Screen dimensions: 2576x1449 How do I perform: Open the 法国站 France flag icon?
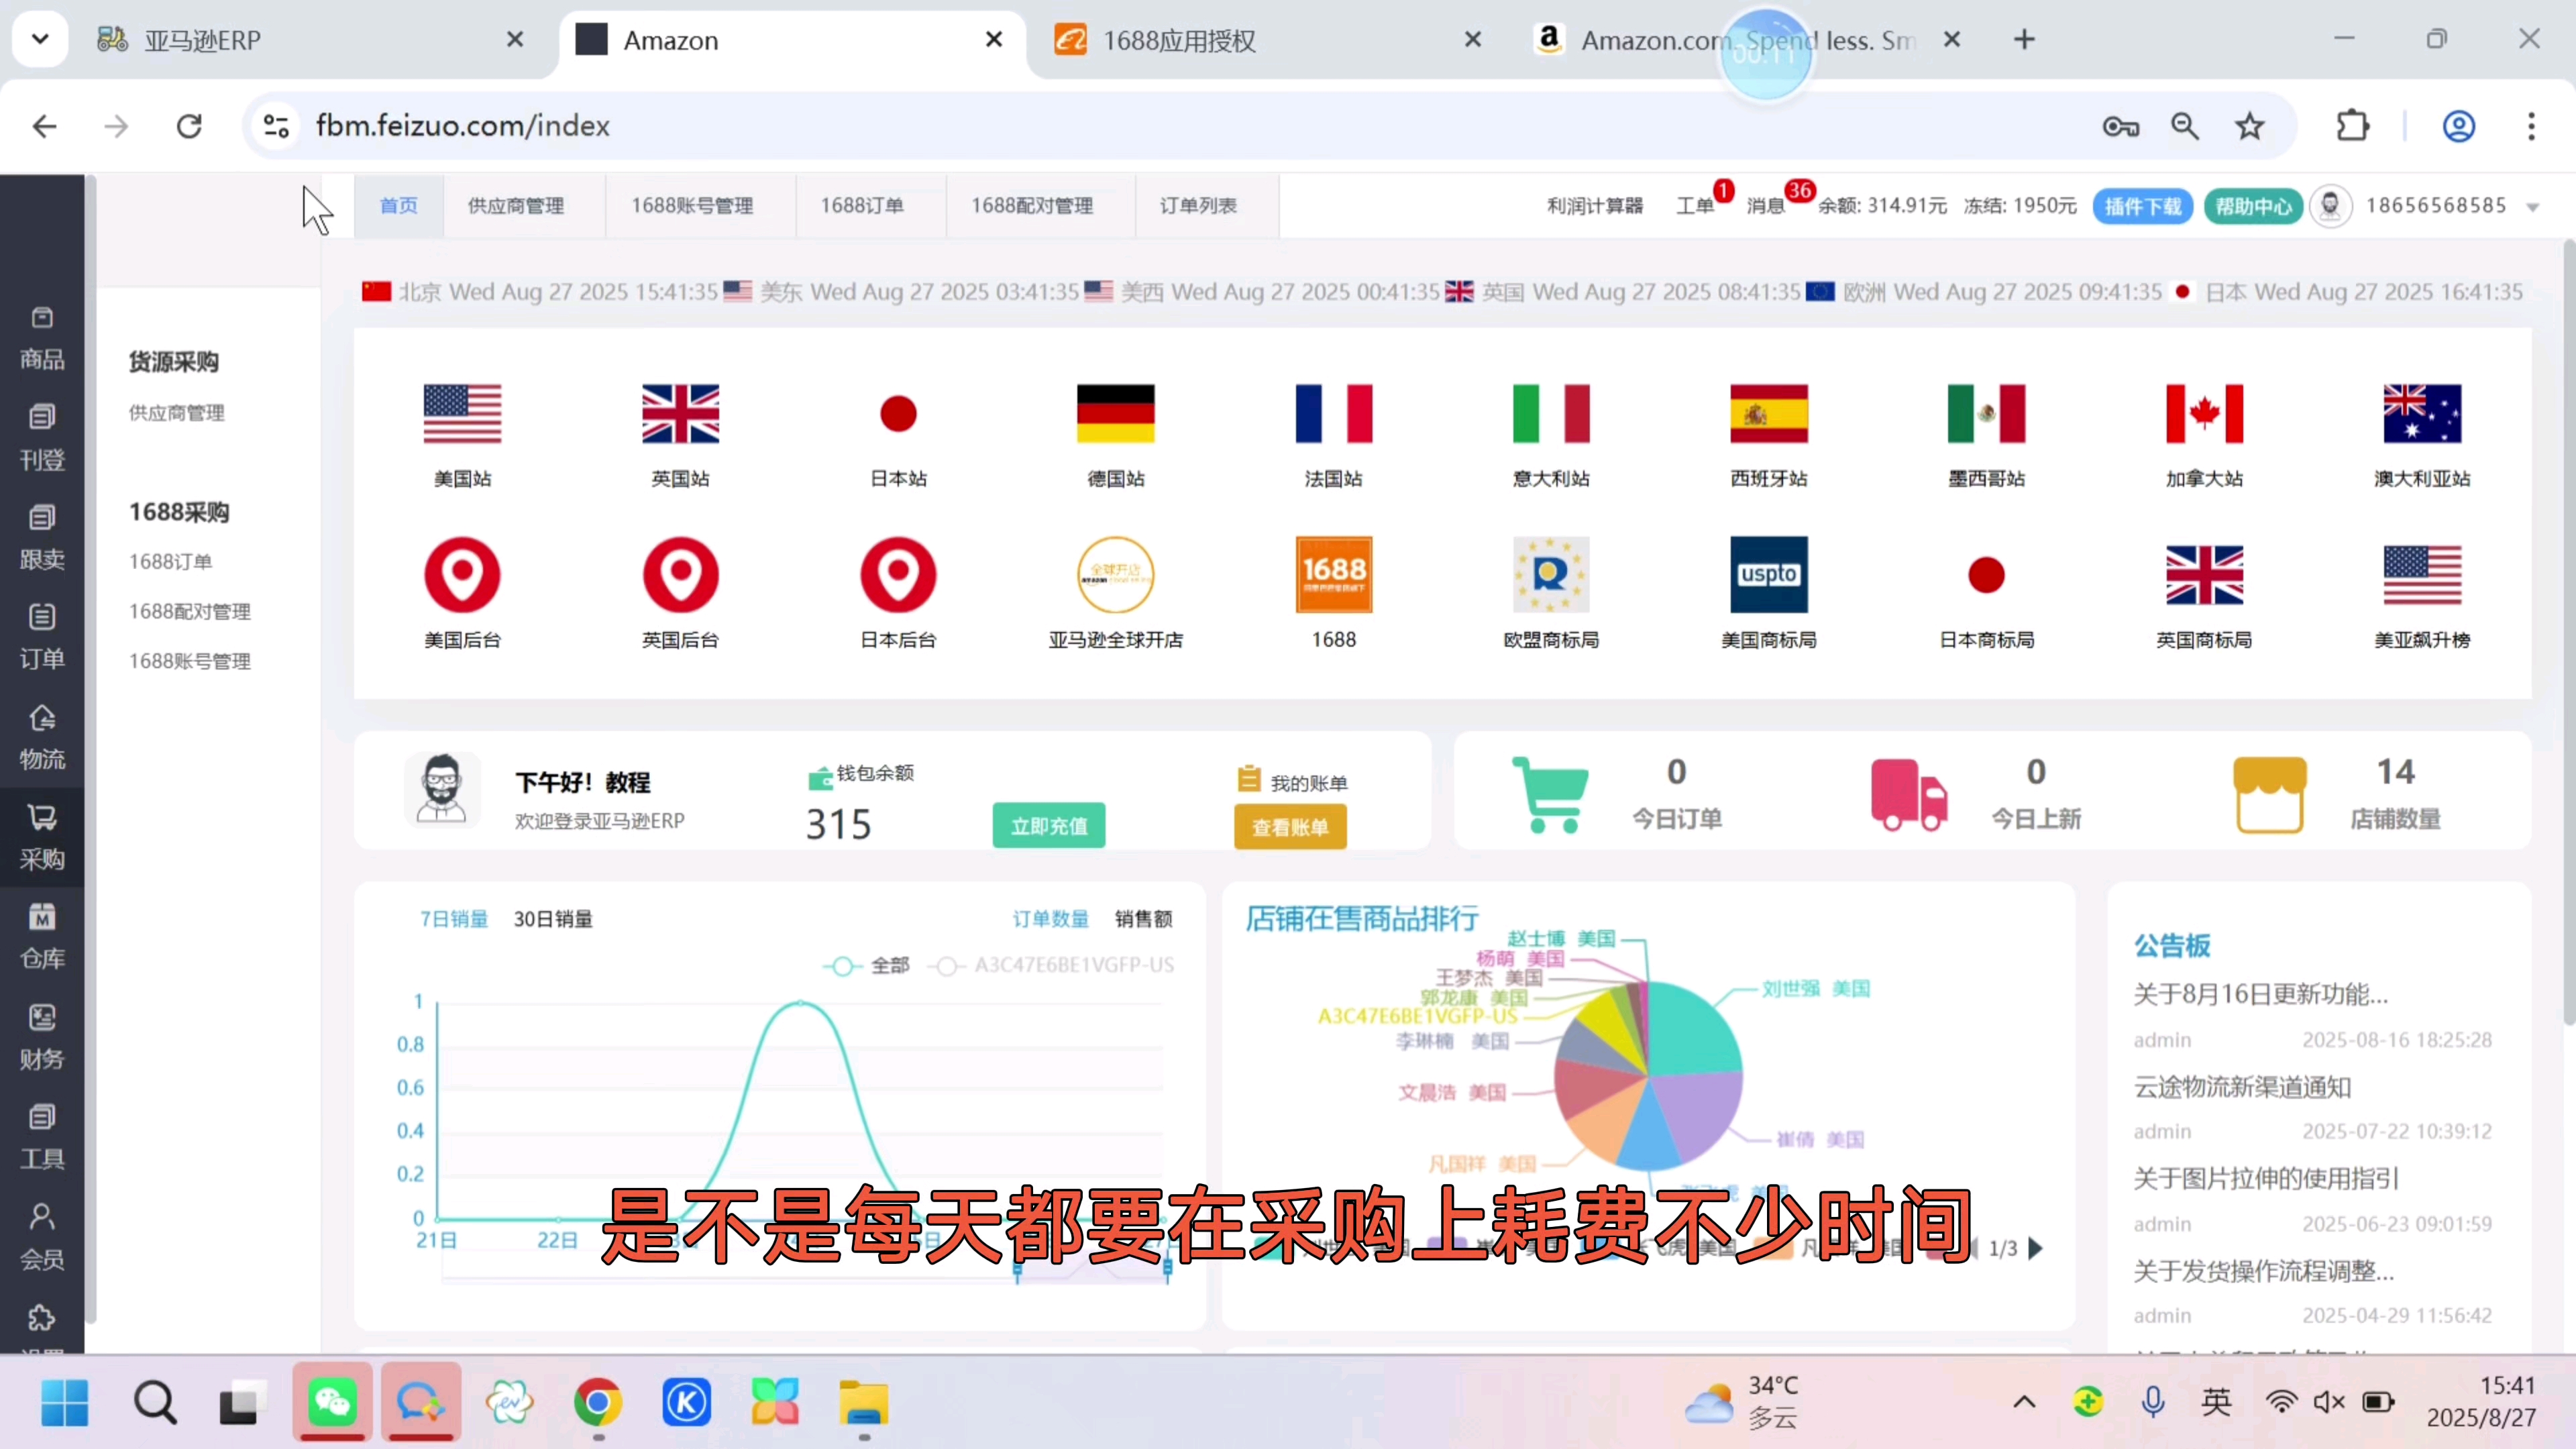coord(1333,413)
